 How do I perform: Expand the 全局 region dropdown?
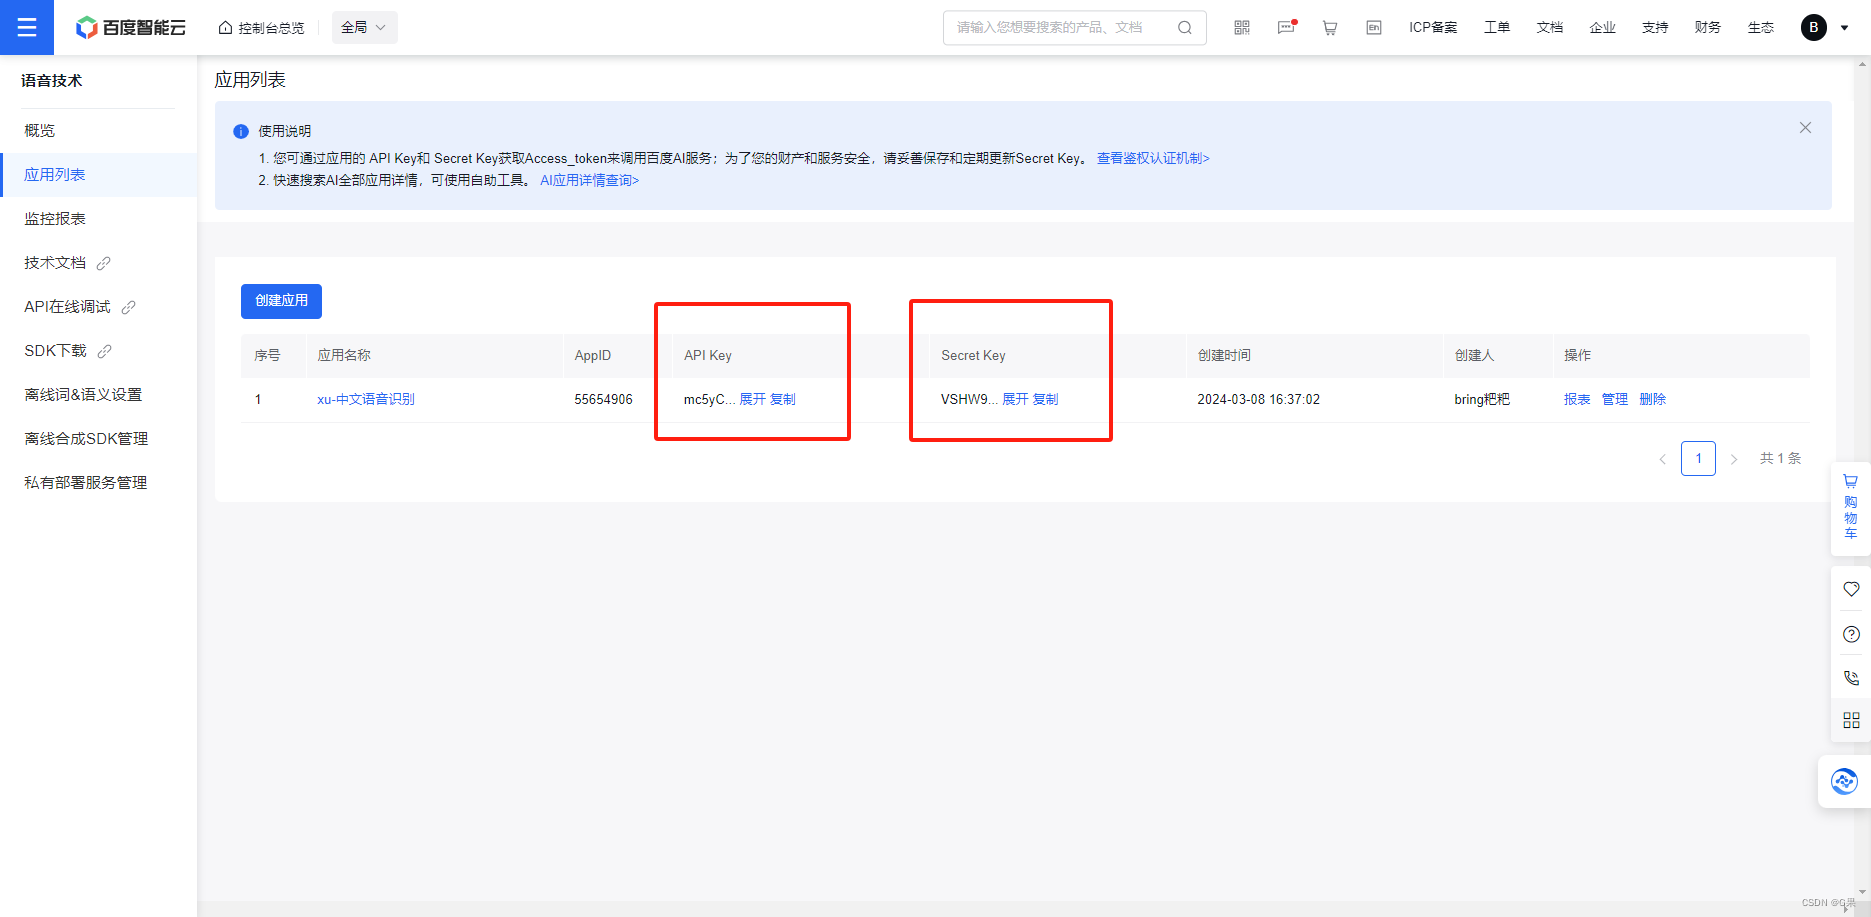[364, 27]
